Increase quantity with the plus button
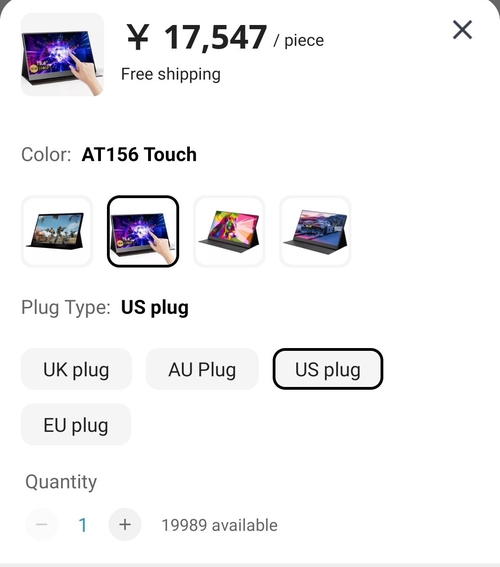Screen dimensions: 500x567 [125, 524]
